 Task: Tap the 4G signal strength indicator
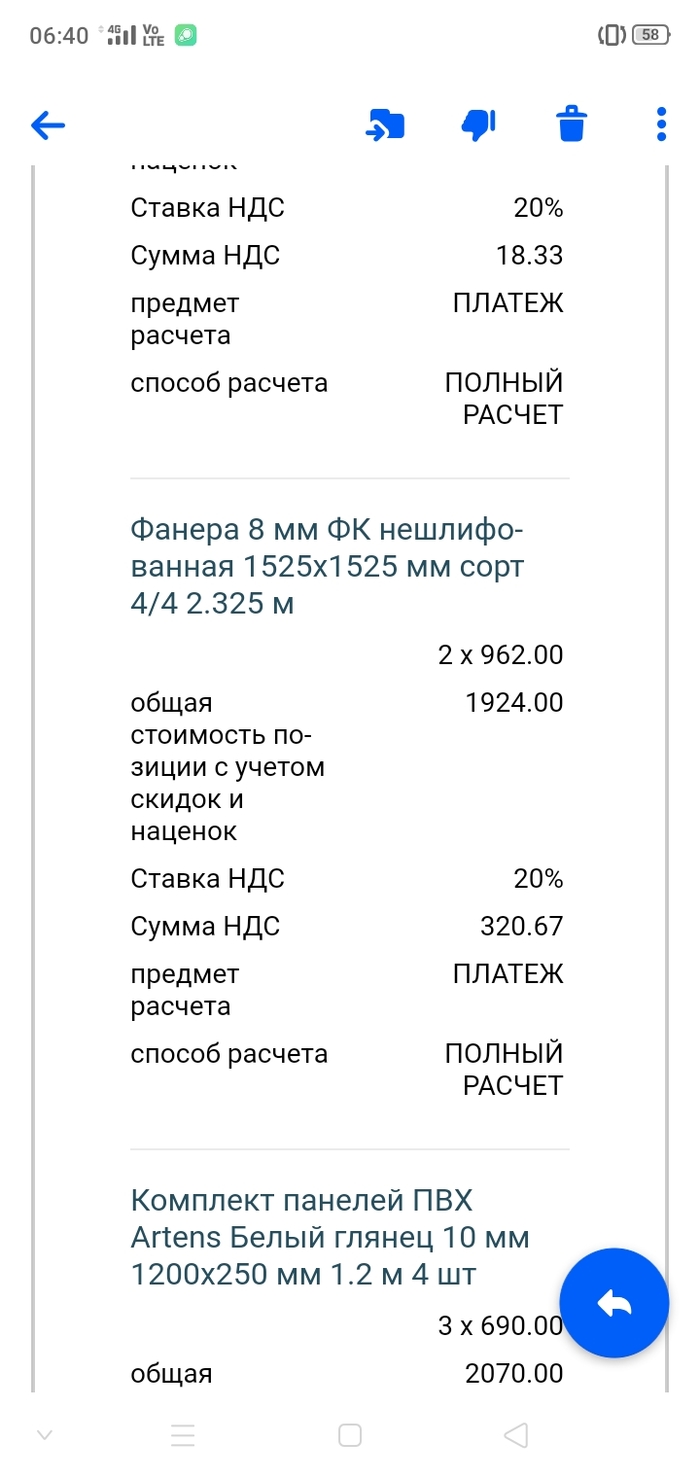[119, 35]
